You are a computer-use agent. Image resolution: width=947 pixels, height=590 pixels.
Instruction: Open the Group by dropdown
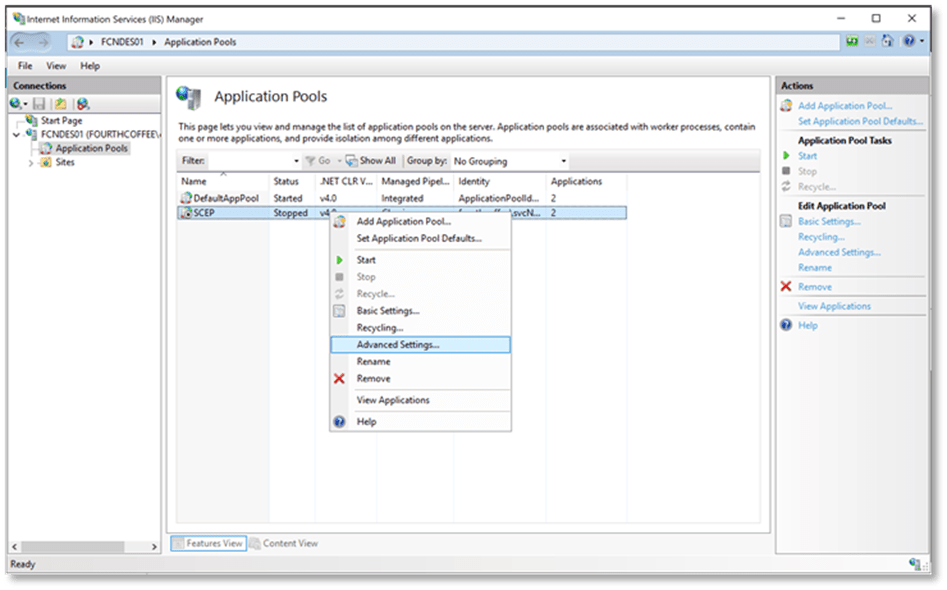564,161
